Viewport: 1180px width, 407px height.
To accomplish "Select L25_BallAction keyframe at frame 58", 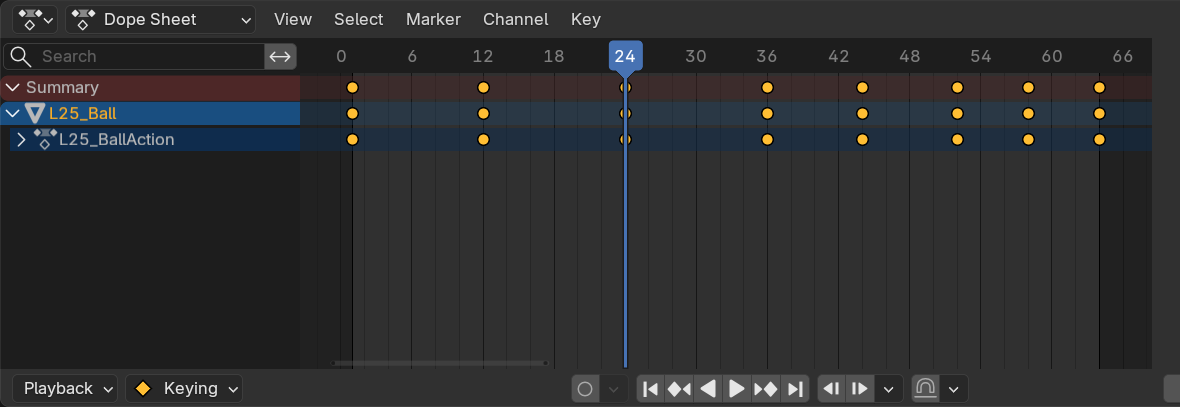I will tap(1028, 140).
